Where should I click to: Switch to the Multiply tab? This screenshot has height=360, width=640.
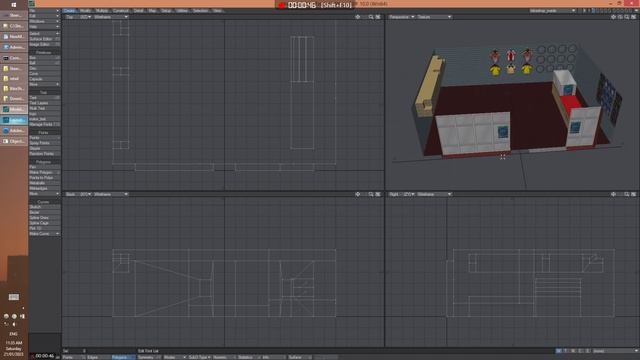pyautogui.click(x=102, y=11)
